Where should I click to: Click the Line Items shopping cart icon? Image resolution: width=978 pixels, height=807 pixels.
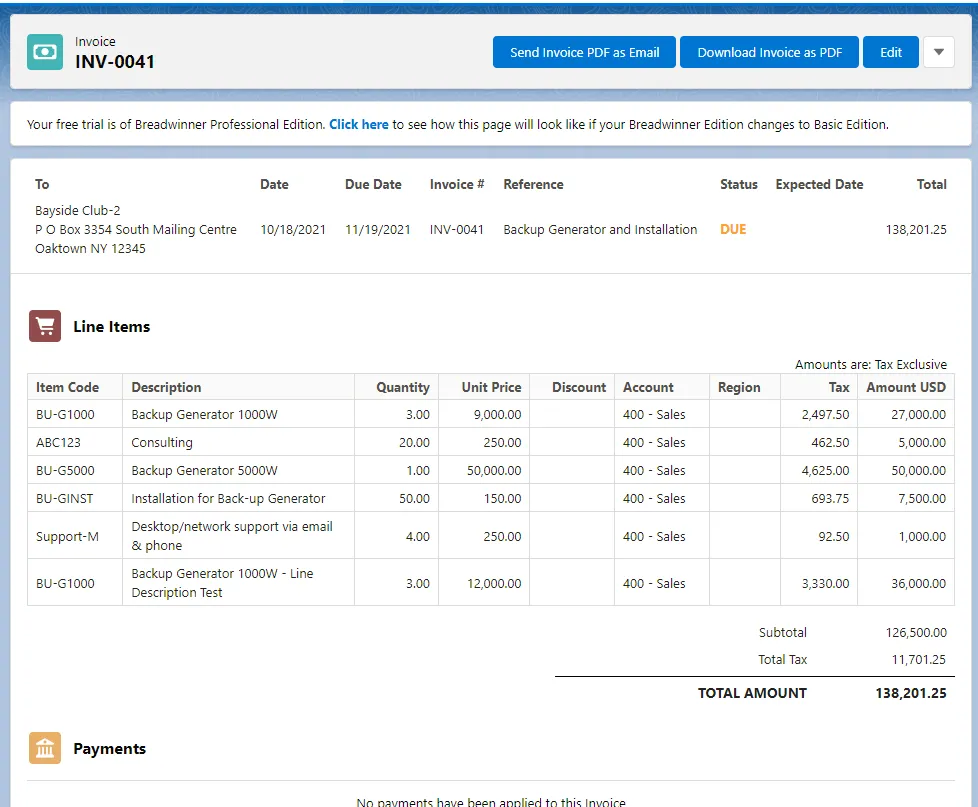coord(45,326)
